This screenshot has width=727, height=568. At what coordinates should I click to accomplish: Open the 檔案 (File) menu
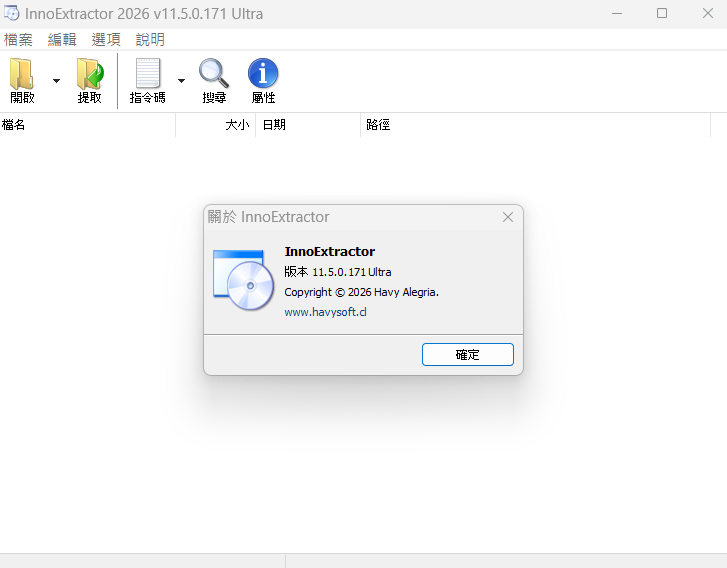(x=18, y=40)
